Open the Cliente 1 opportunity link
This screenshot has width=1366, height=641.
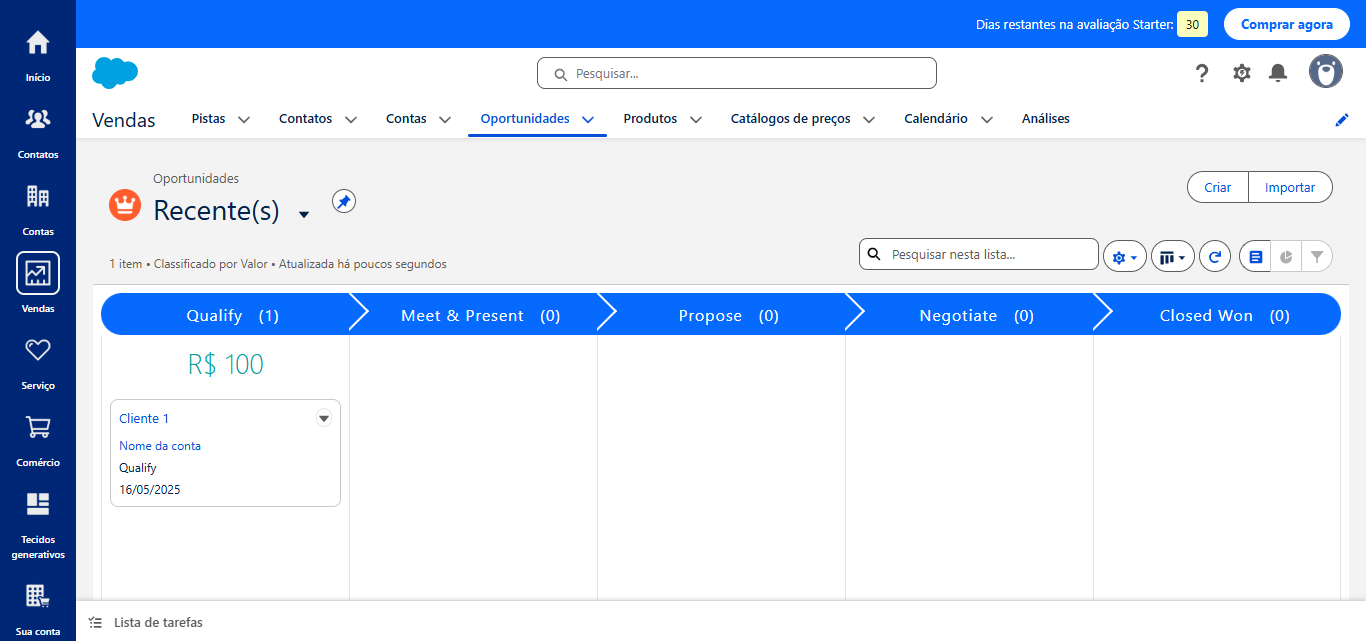(x=143, y=418)
